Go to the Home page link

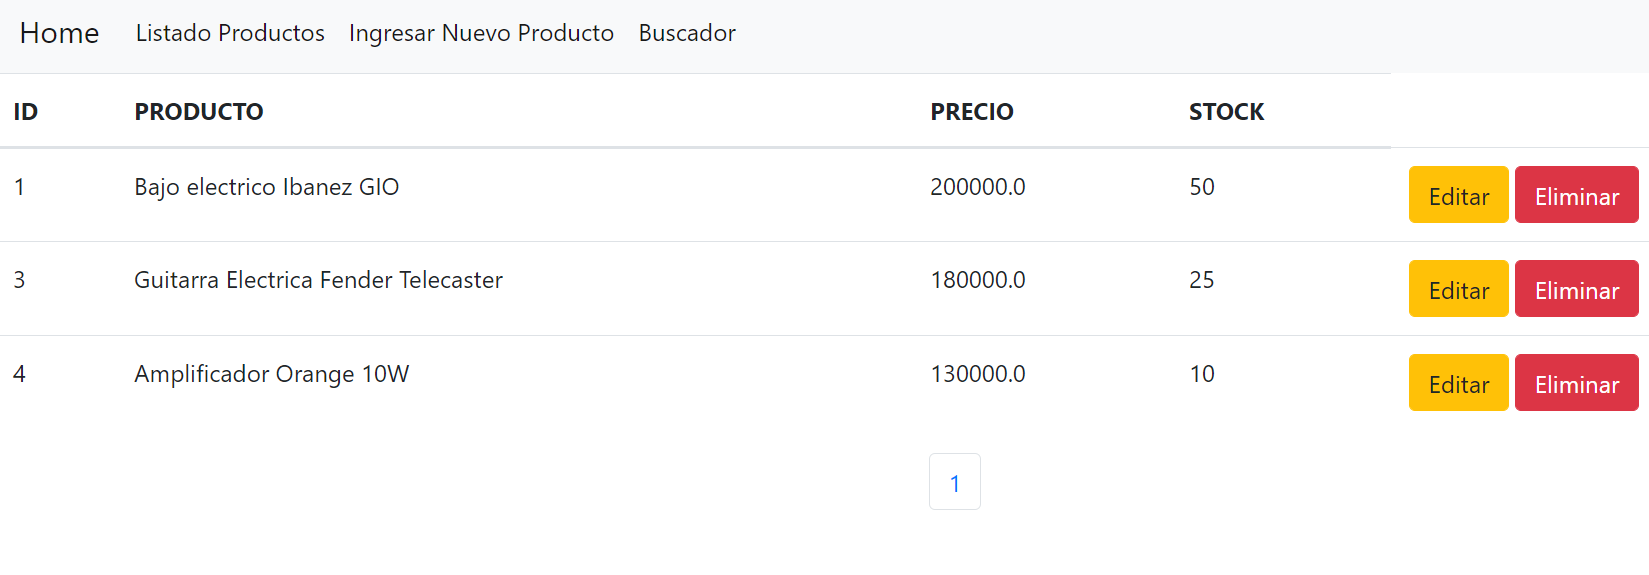click(59, 33)
